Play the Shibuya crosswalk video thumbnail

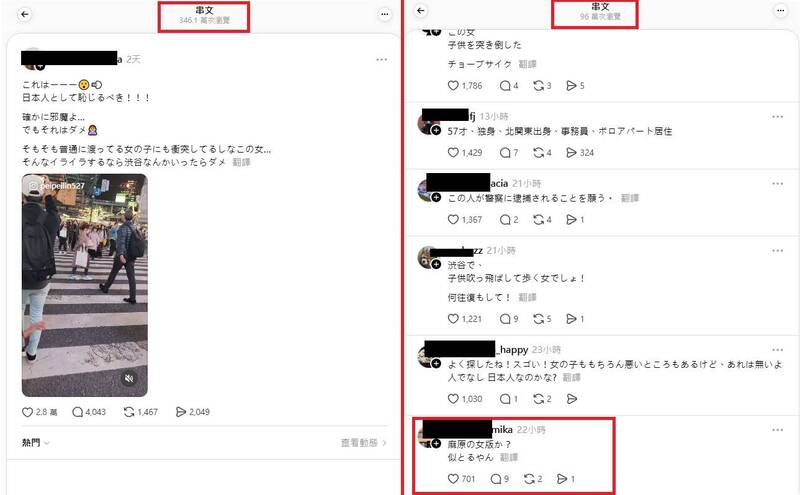pyautogui.click(x=85, y=285)
